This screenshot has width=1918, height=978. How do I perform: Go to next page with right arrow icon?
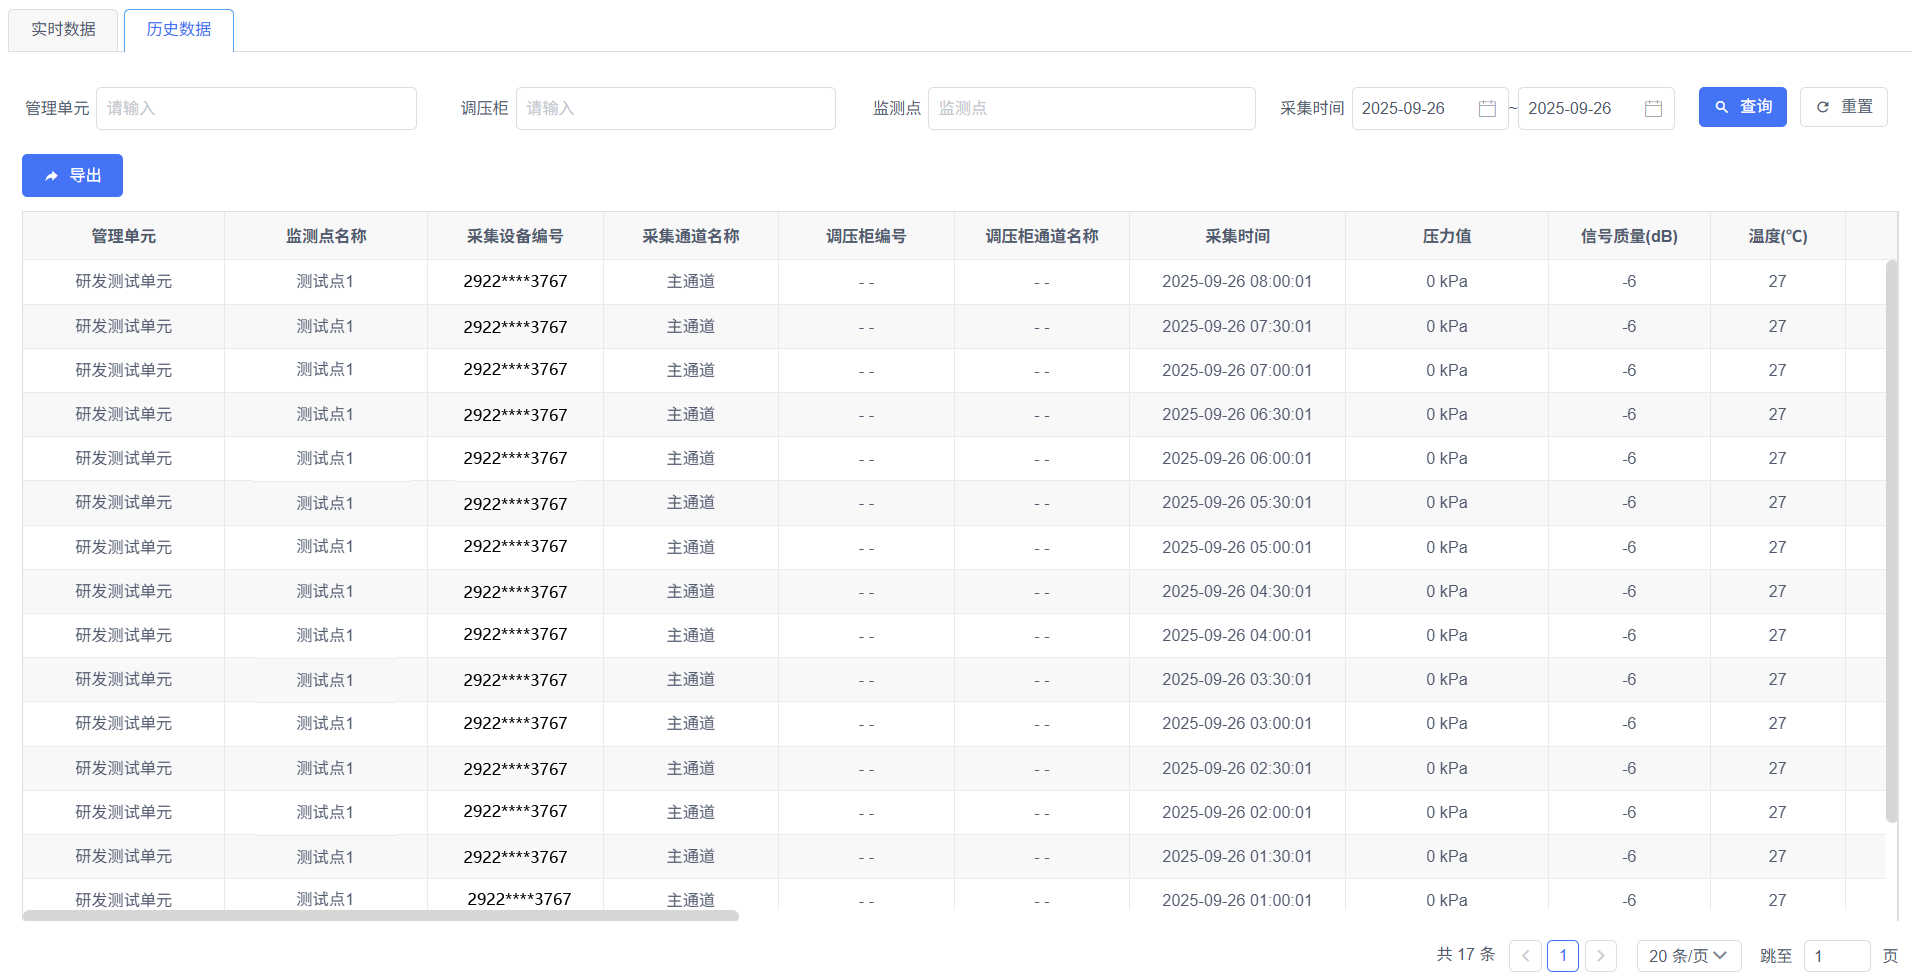[x=1600, y=956]
